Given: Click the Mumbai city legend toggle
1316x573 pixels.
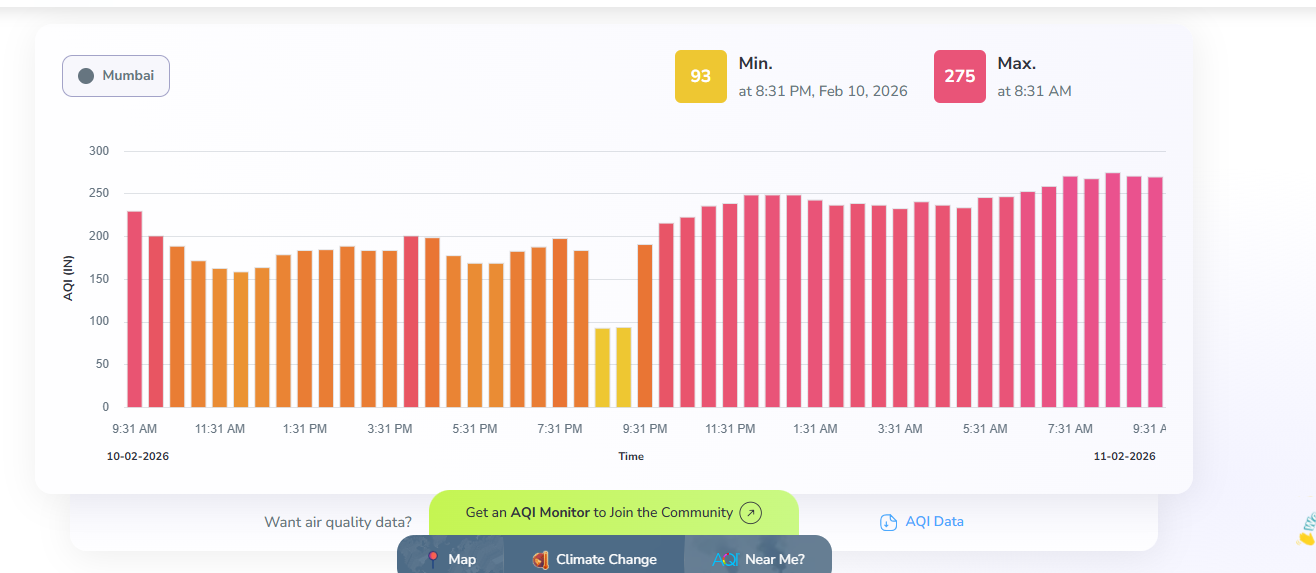Looking at the screenshot, I should tap(116, 76).
